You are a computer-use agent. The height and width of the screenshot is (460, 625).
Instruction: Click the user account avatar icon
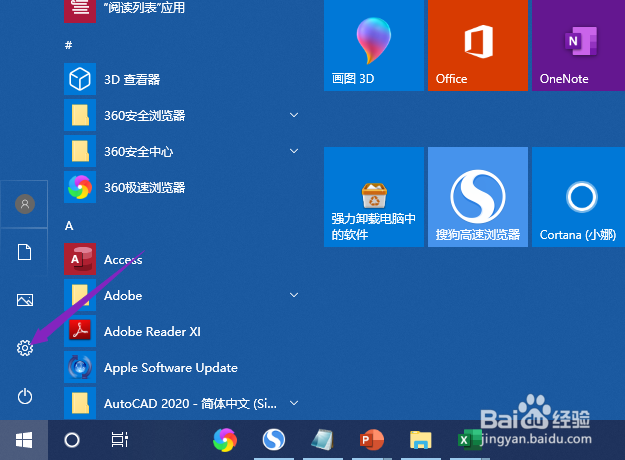click(x=25, y=204)
